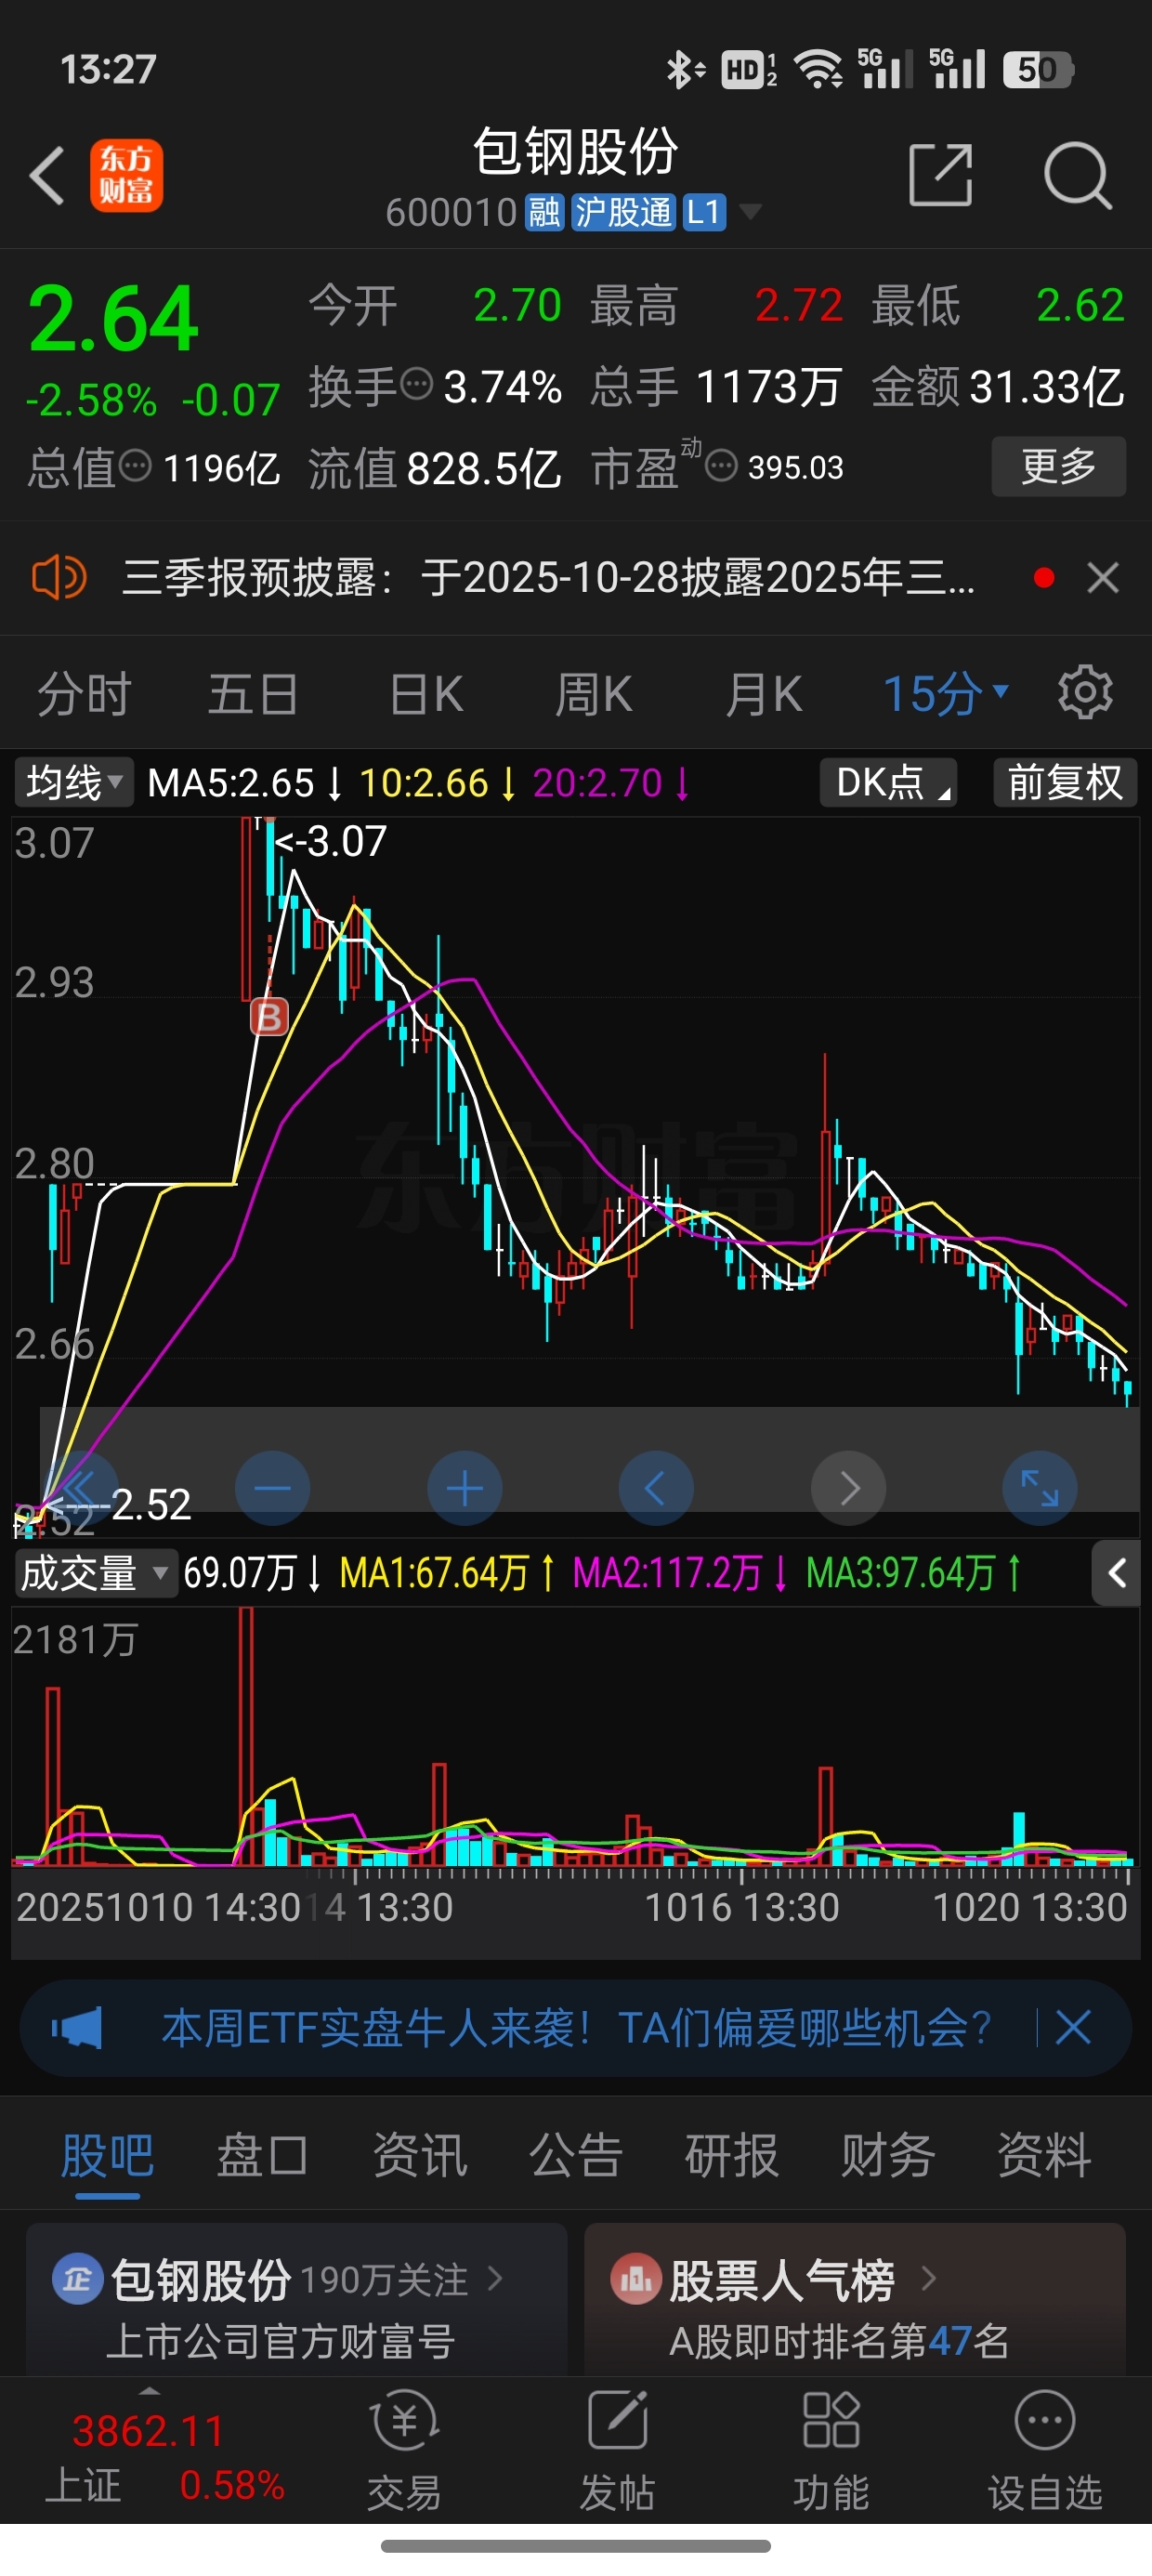1152x2576 pixels.
Task: Select the 研报 tab
Action: [x=732, y=2155]
